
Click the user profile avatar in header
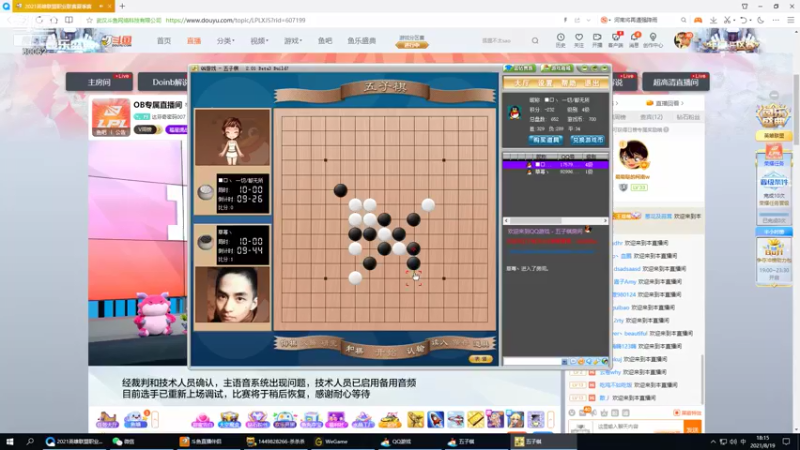(683, 40)
